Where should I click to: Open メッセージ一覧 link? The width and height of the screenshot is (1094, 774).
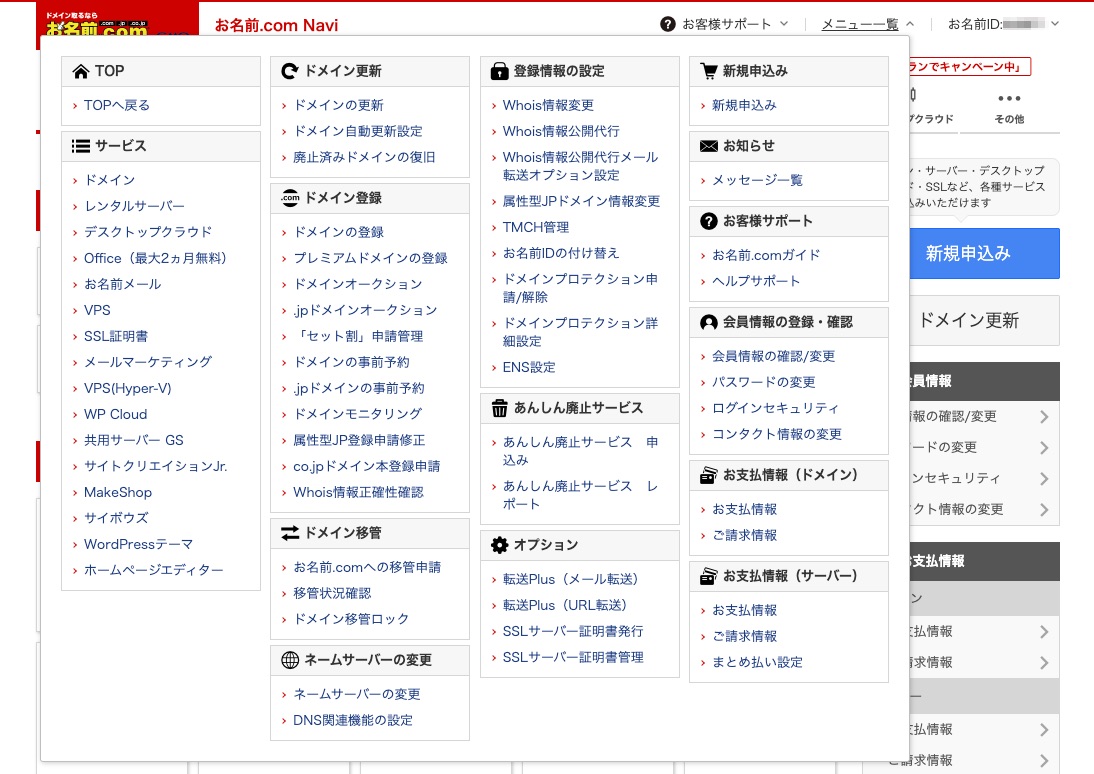(757, 180)
